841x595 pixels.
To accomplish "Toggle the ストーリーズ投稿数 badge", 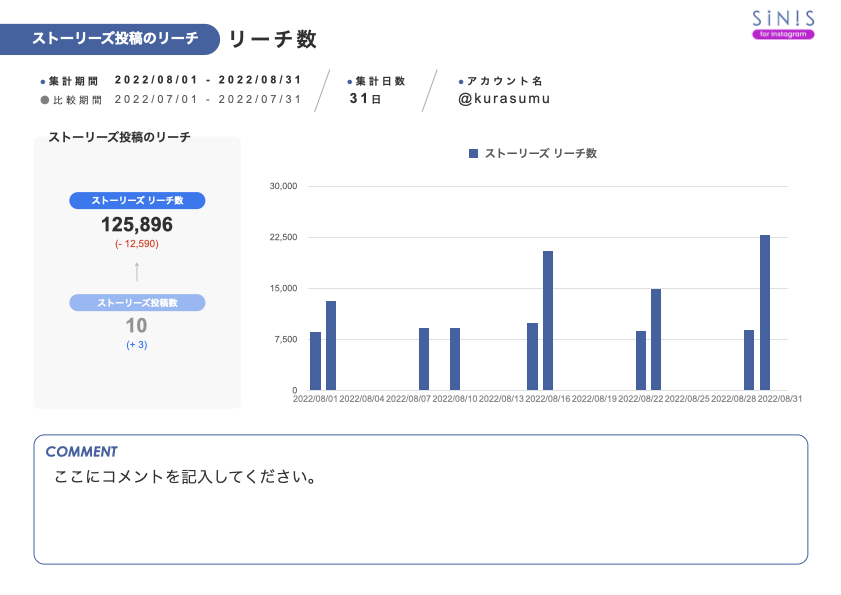I will click(x=137, y=303).
